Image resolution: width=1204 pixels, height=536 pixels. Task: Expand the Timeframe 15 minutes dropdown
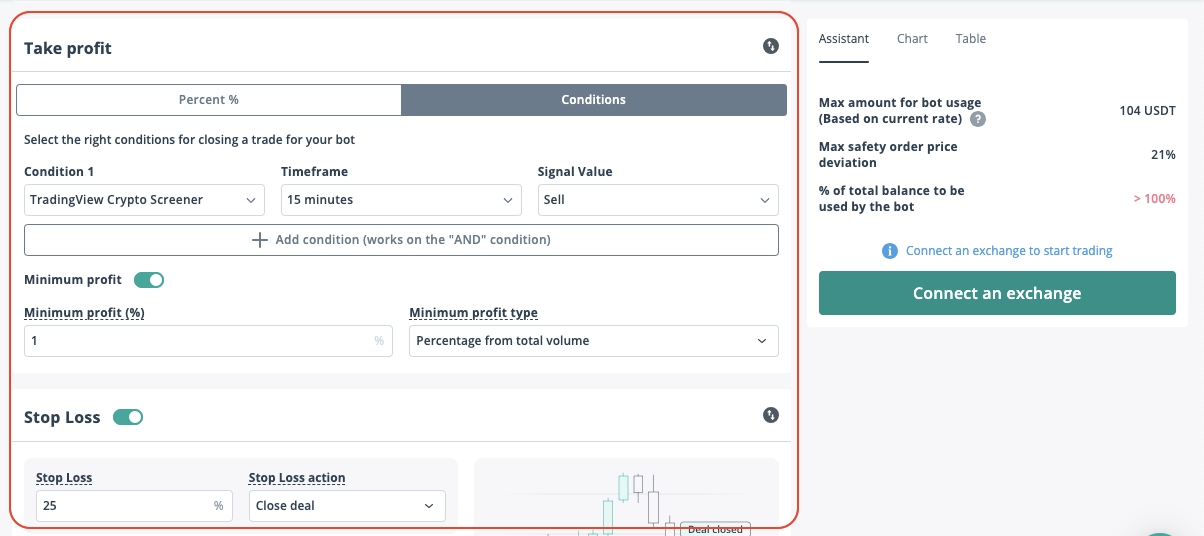(x=401, y=200)
